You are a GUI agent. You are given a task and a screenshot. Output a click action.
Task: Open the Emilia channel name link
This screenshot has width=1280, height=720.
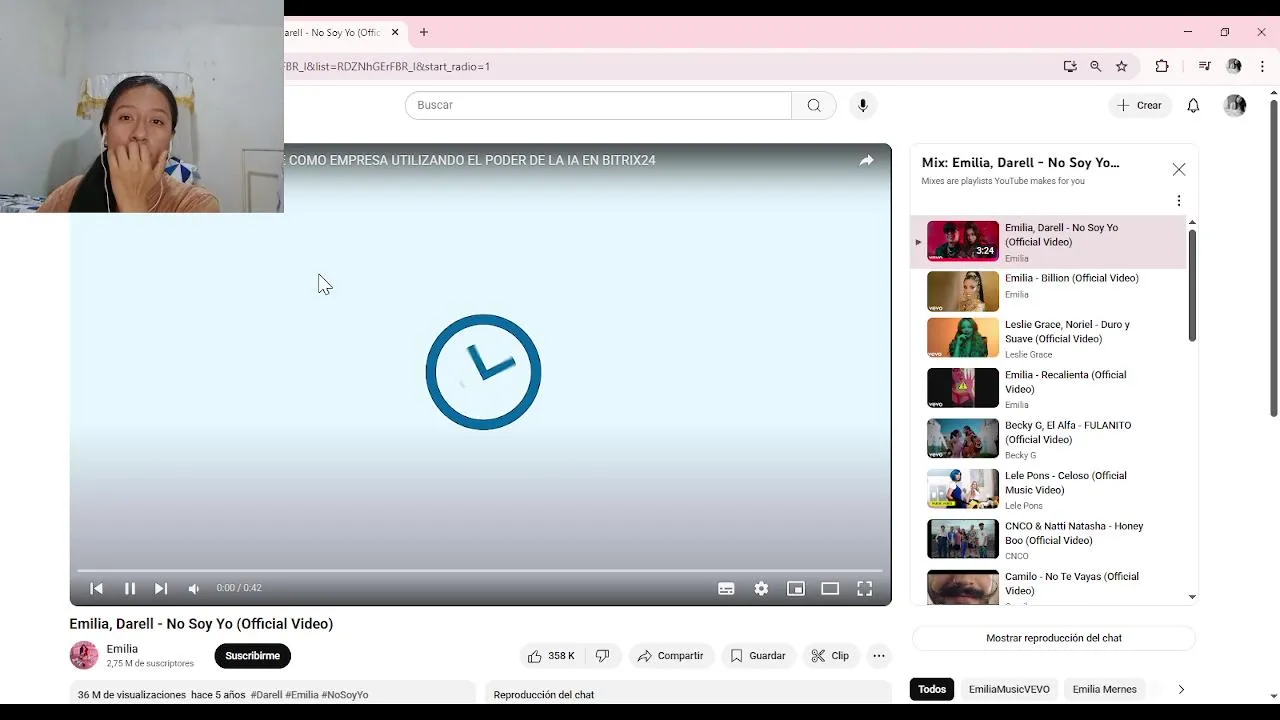[x=122, y=649]
